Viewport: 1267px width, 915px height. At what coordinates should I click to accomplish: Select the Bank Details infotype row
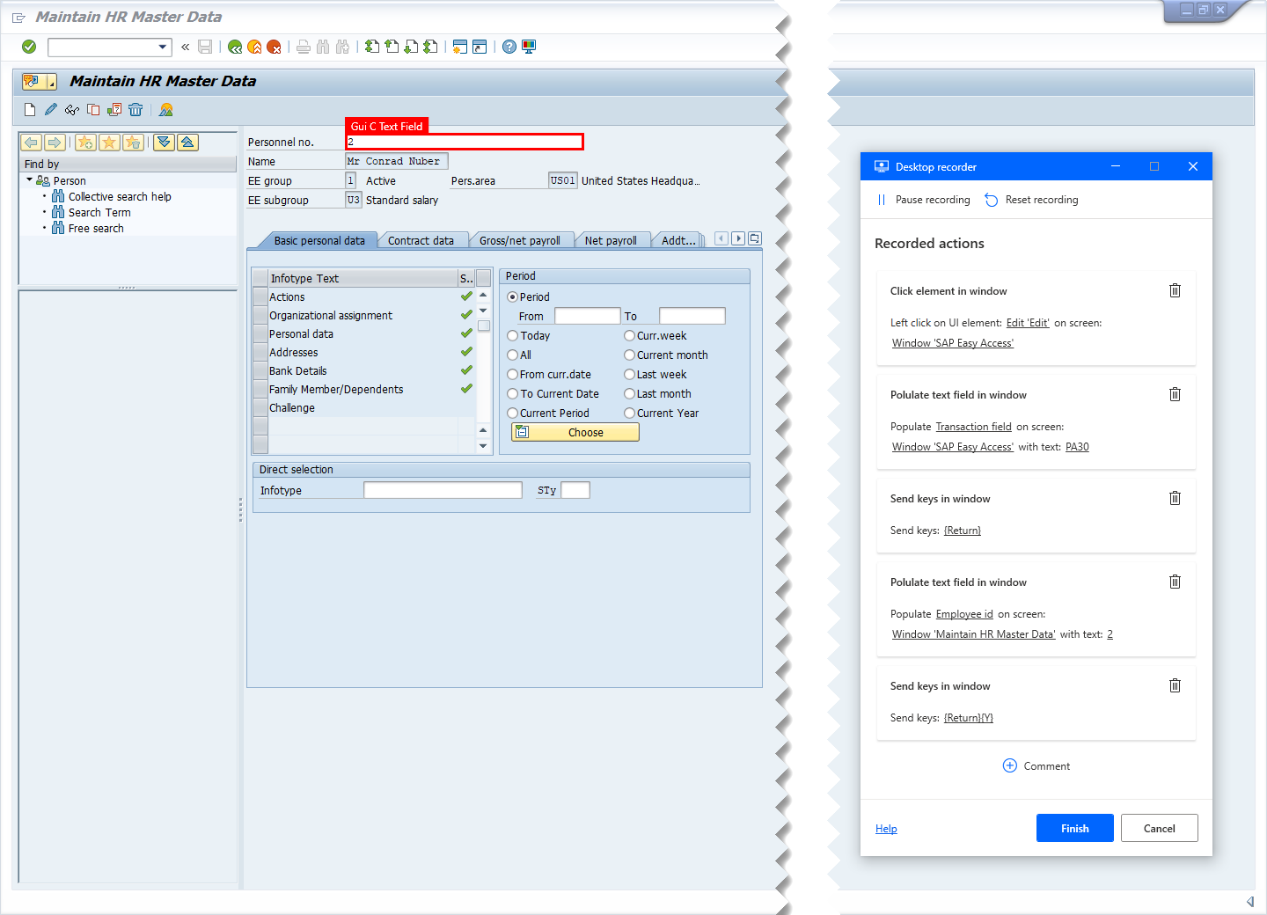[x=363, y=371]
